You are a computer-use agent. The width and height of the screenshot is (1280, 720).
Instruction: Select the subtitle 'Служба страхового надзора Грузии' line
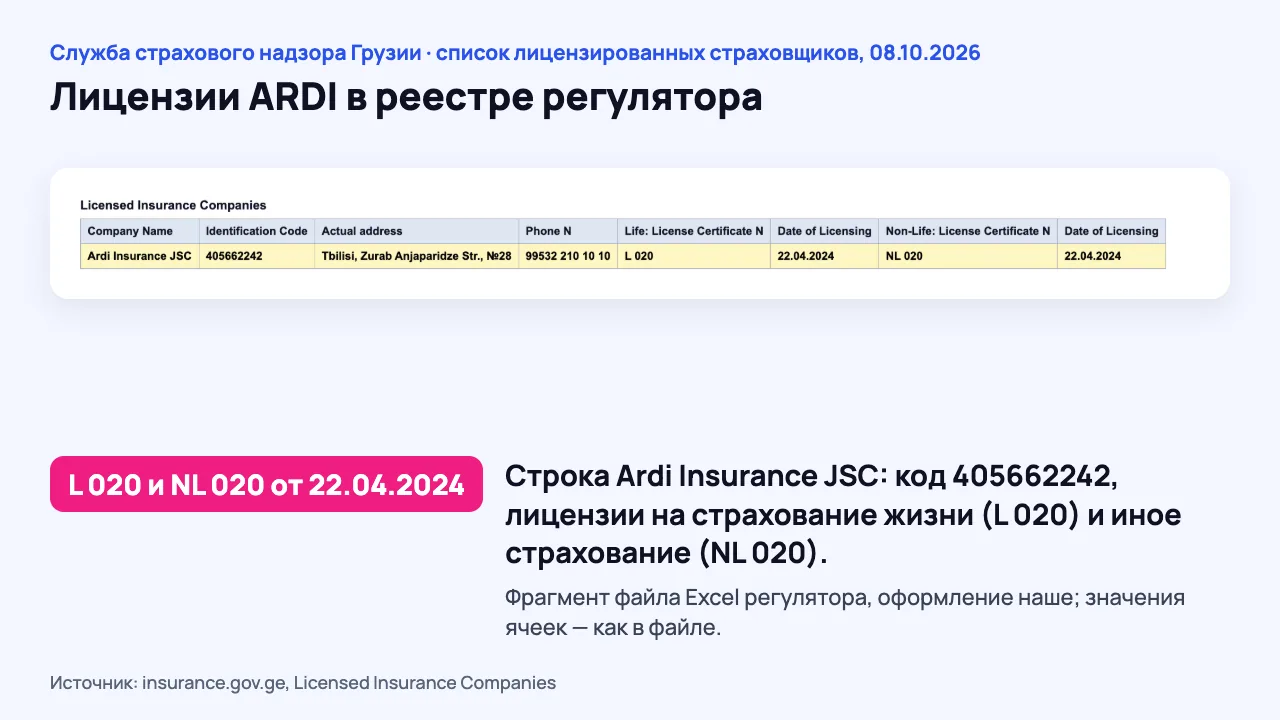click(515, 53)
